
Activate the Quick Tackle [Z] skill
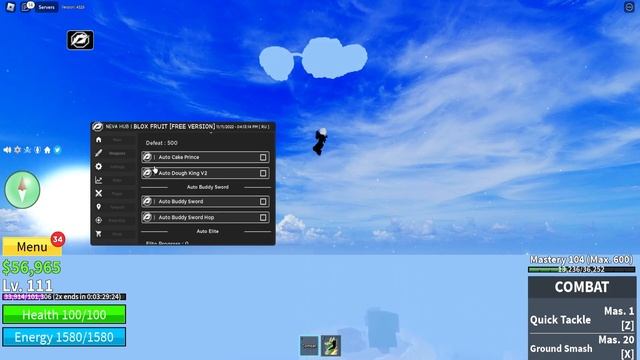pos(582,318)
